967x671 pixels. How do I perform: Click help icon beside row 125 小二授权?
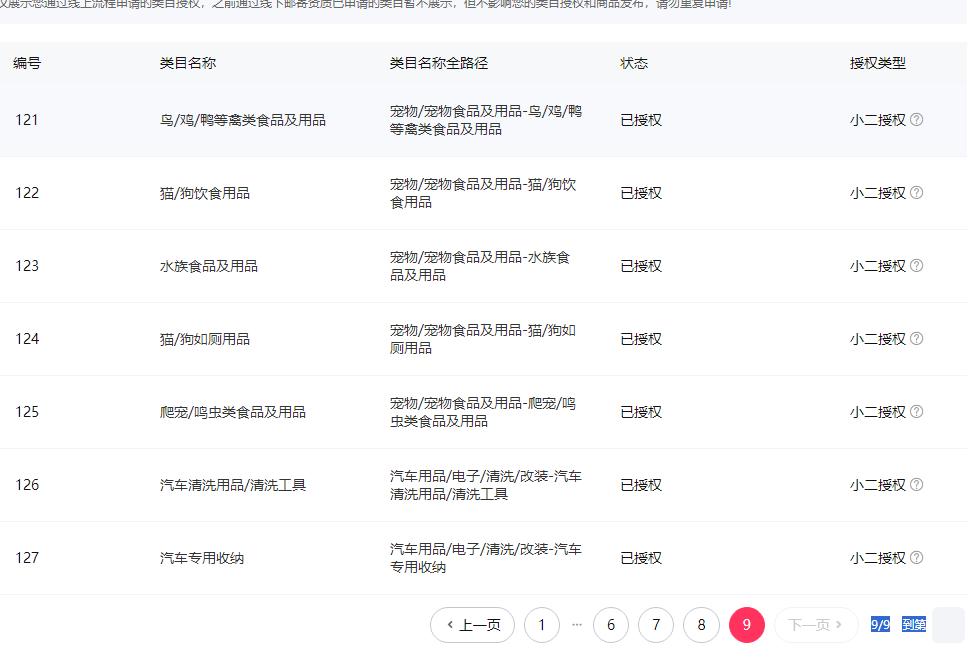click(916, 412)
